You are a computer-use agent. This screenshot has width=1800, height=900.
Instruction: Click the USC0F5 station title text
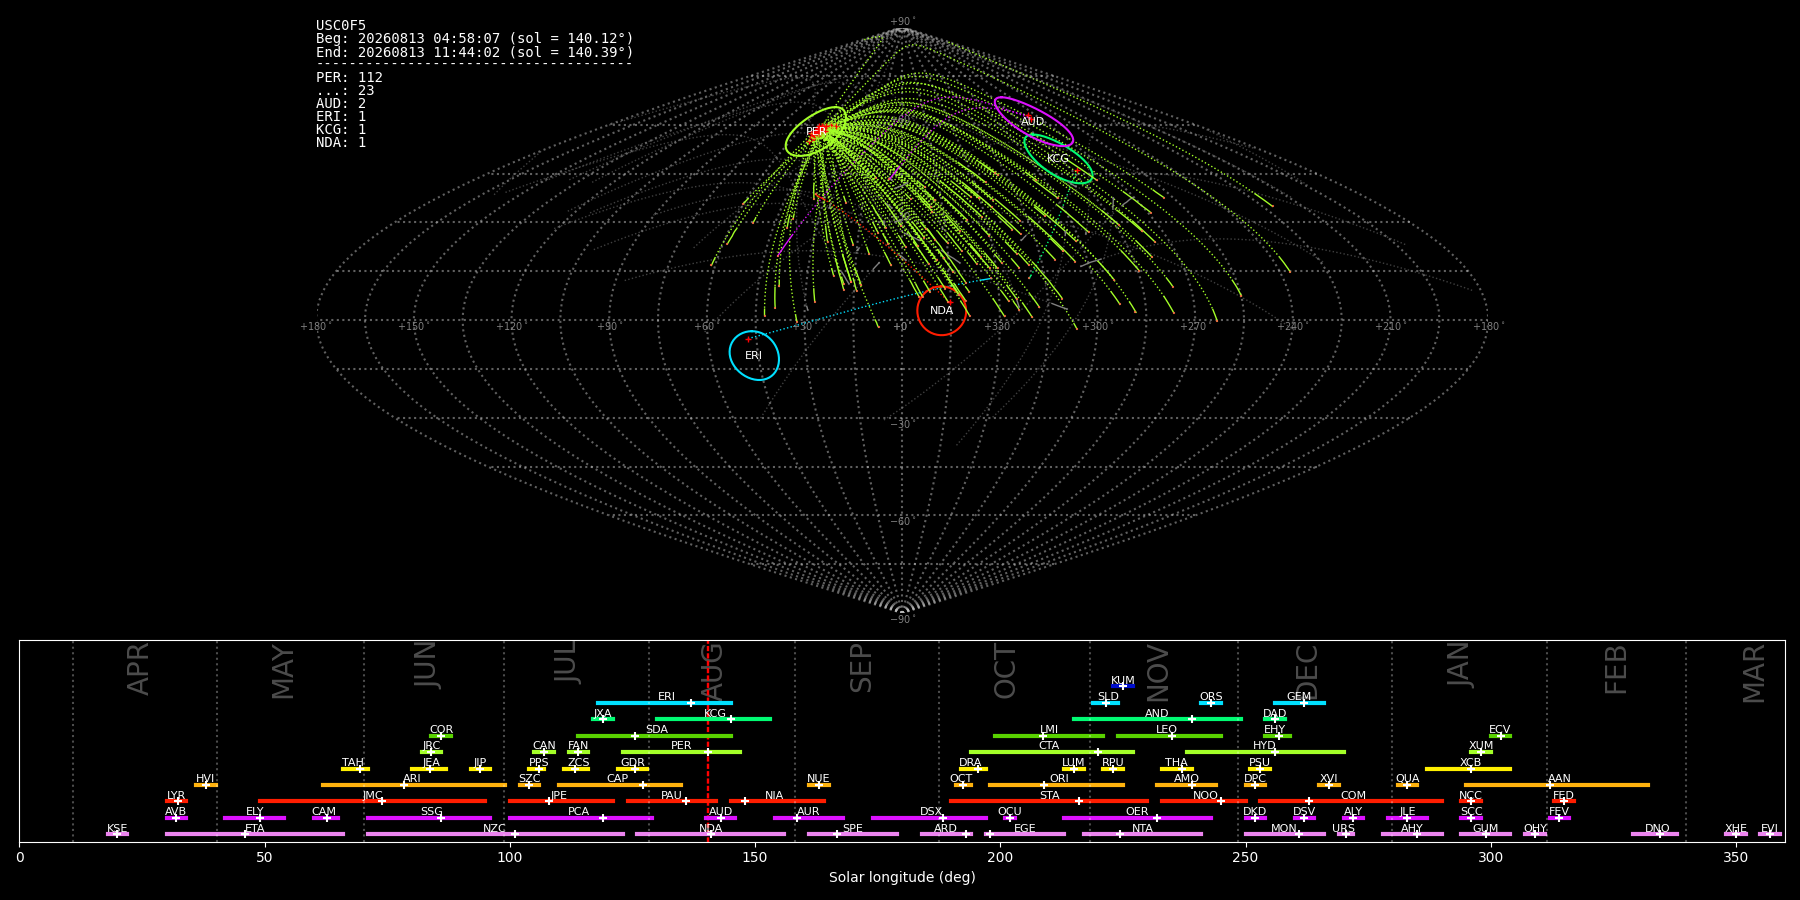coord(341,25)
